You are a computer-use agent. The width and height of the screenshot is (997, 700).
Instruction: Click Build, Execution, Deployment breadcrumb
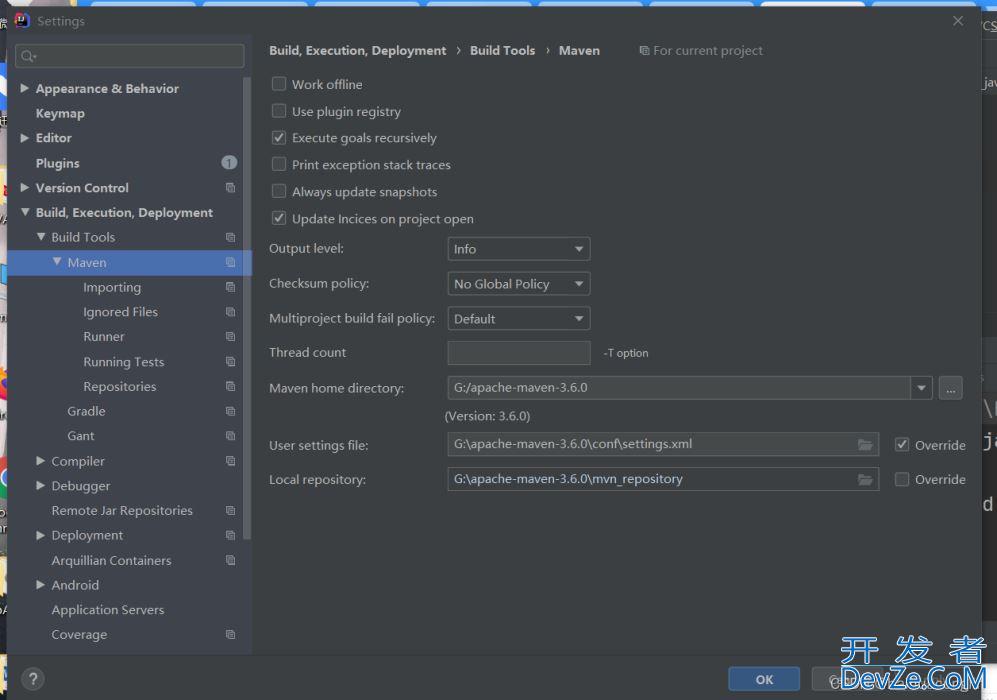[357, 50]
